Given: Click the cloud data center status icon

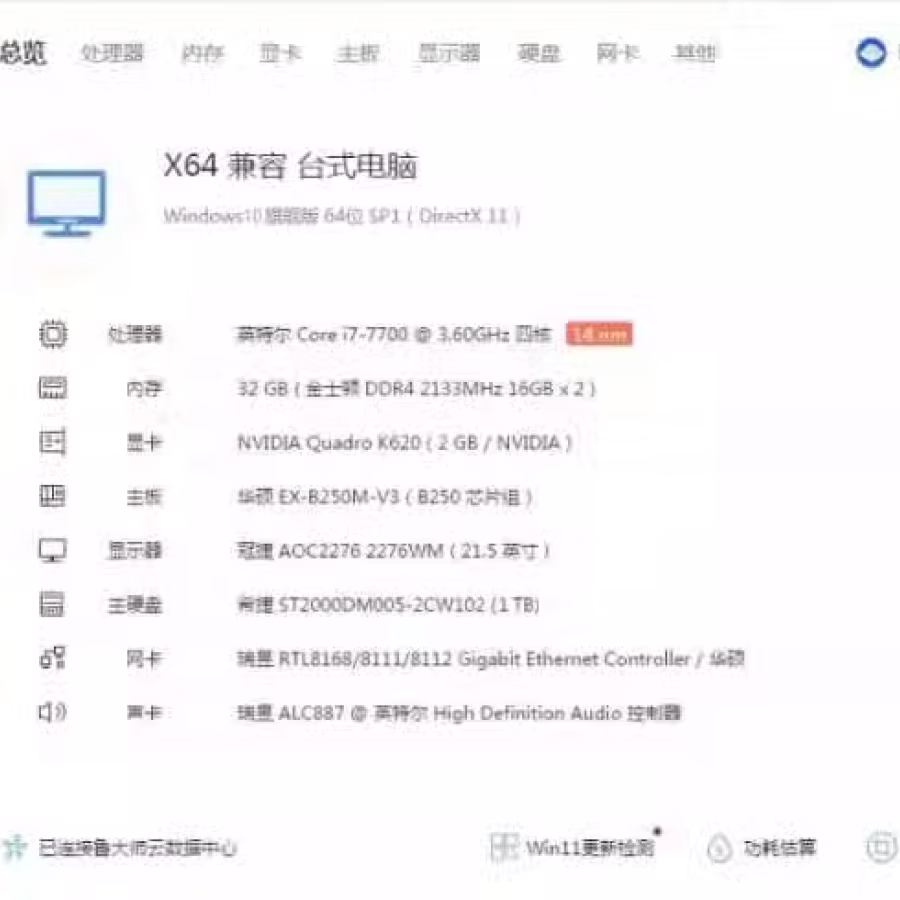Looking at the screenshot, I should coord(15,847).
